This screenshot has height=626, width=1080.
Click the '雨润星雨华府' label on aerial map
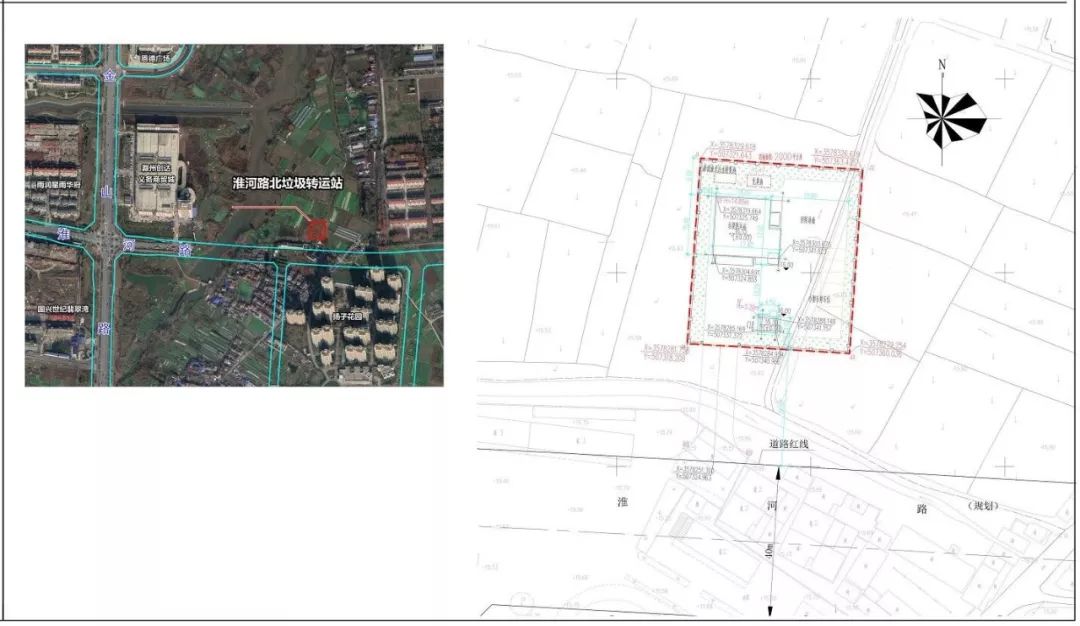click(59, 185)
